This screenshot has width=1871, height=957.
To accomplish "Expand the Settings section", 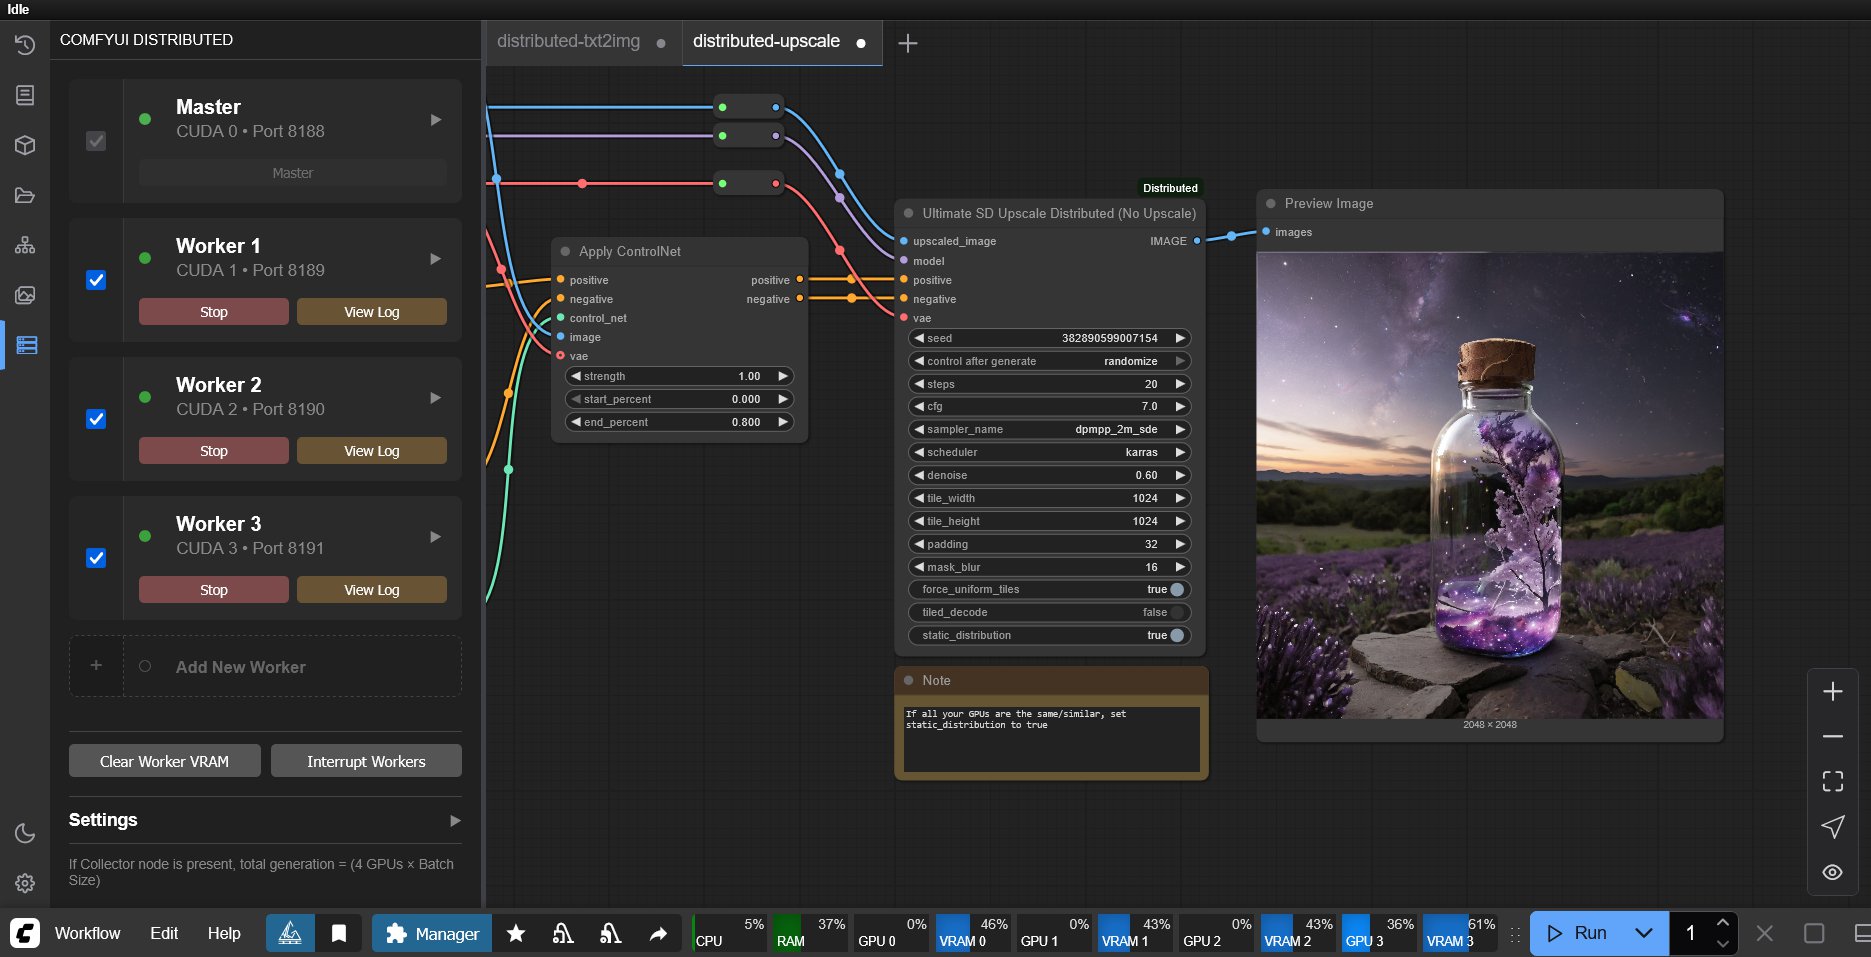I will pyautogui.click(x=455, y=820).
